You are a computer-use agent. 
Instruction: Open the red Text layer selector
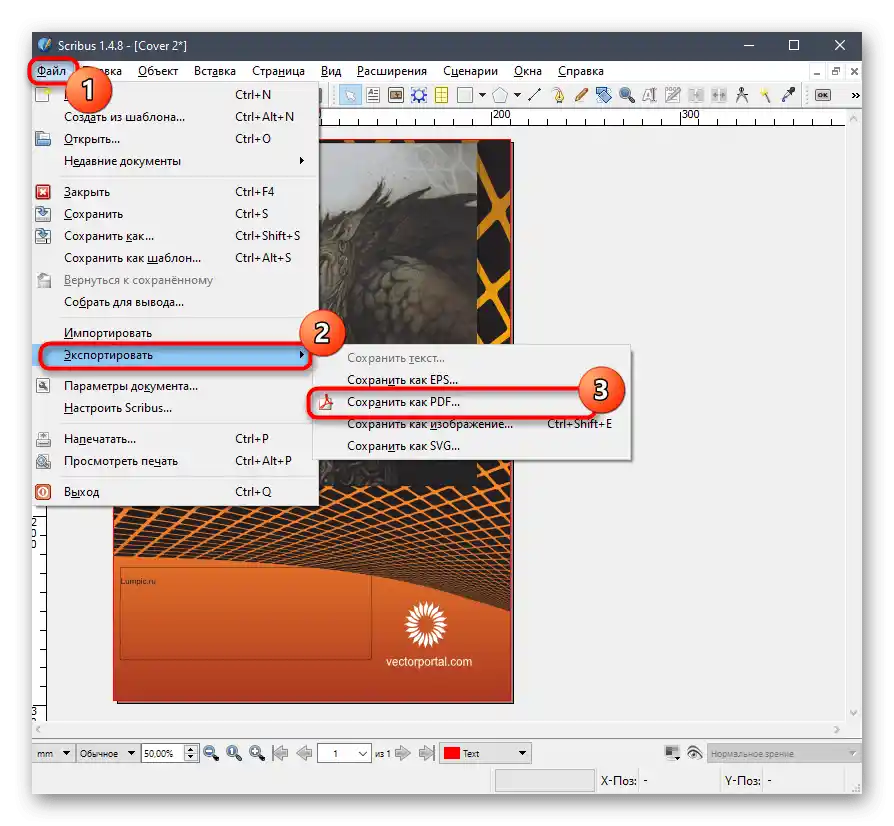tap(486, 753)
